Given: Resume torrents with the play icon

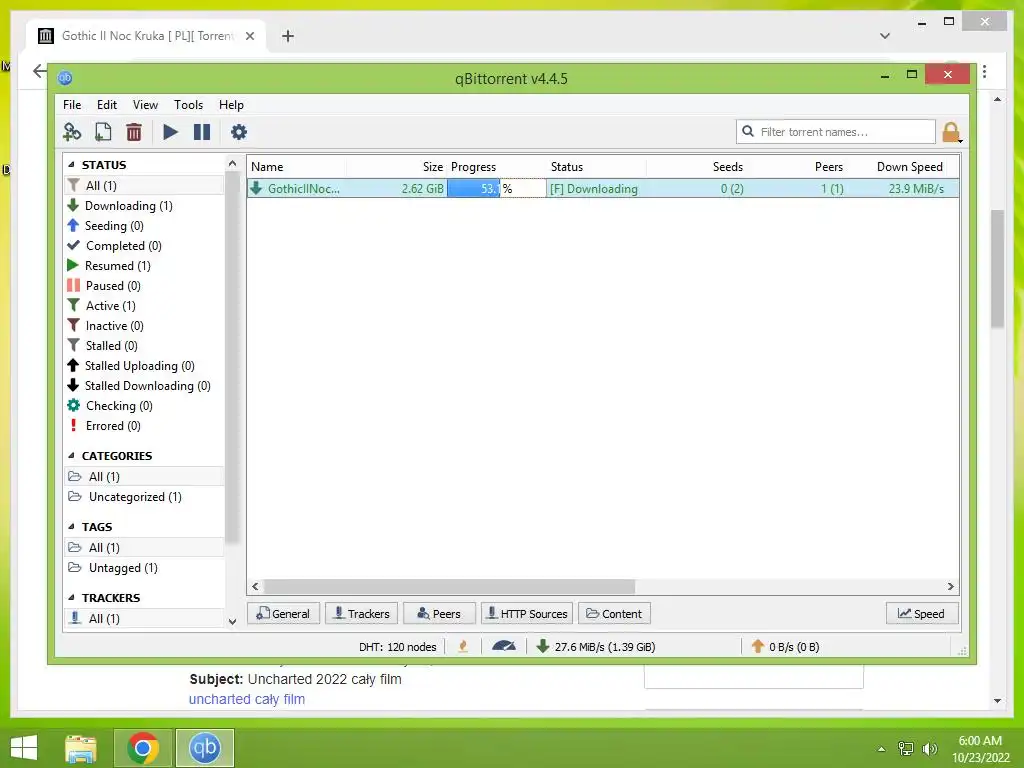Looking at the screenshot, I should [170, 132].
